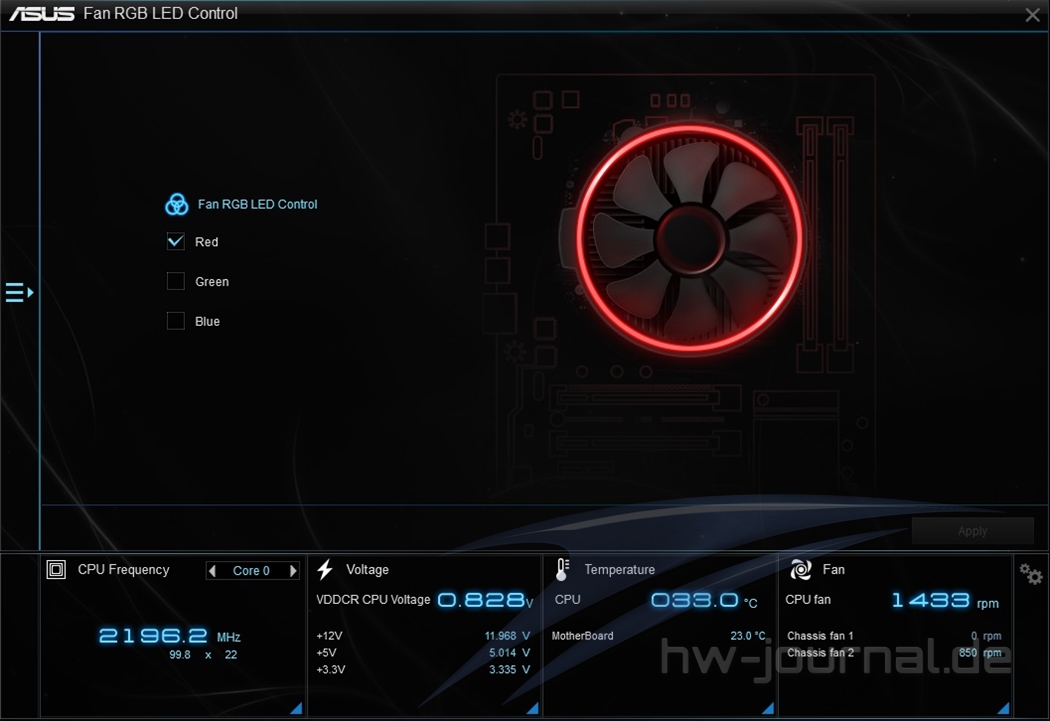Screen dimensions: 1050x721
Task: Click the CPU Frequency chip icon
Action: click(56, 570)
